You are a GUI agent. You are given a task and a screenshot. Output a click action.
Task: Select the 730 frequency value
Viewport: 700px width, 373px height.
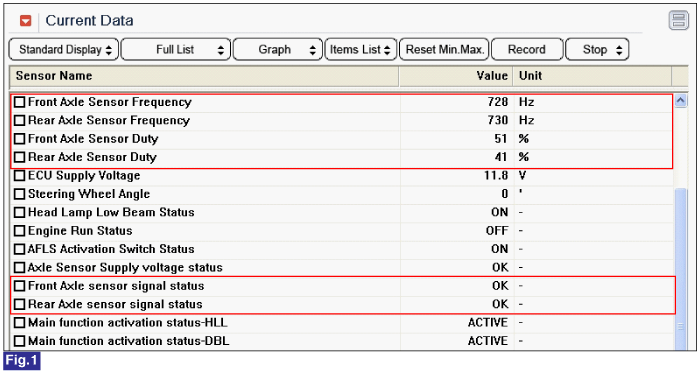[498, 120]
